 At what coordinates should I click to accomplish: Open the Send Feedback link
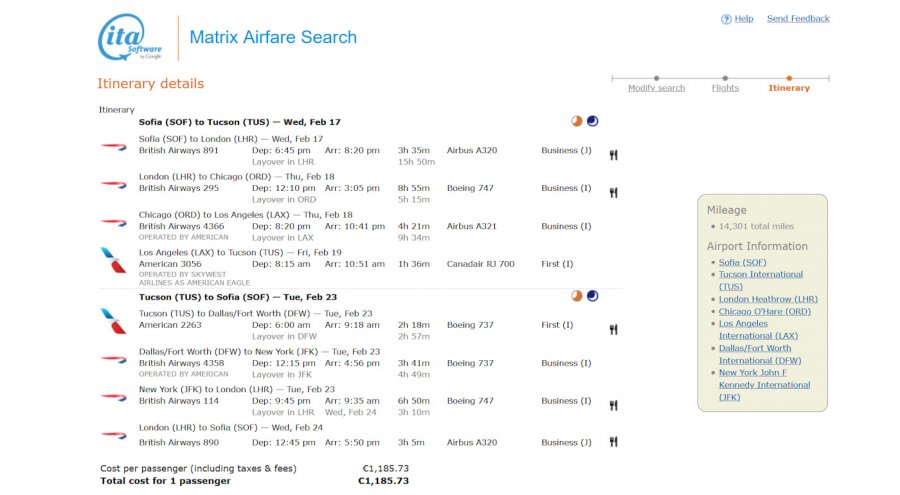tap(797, 19)
